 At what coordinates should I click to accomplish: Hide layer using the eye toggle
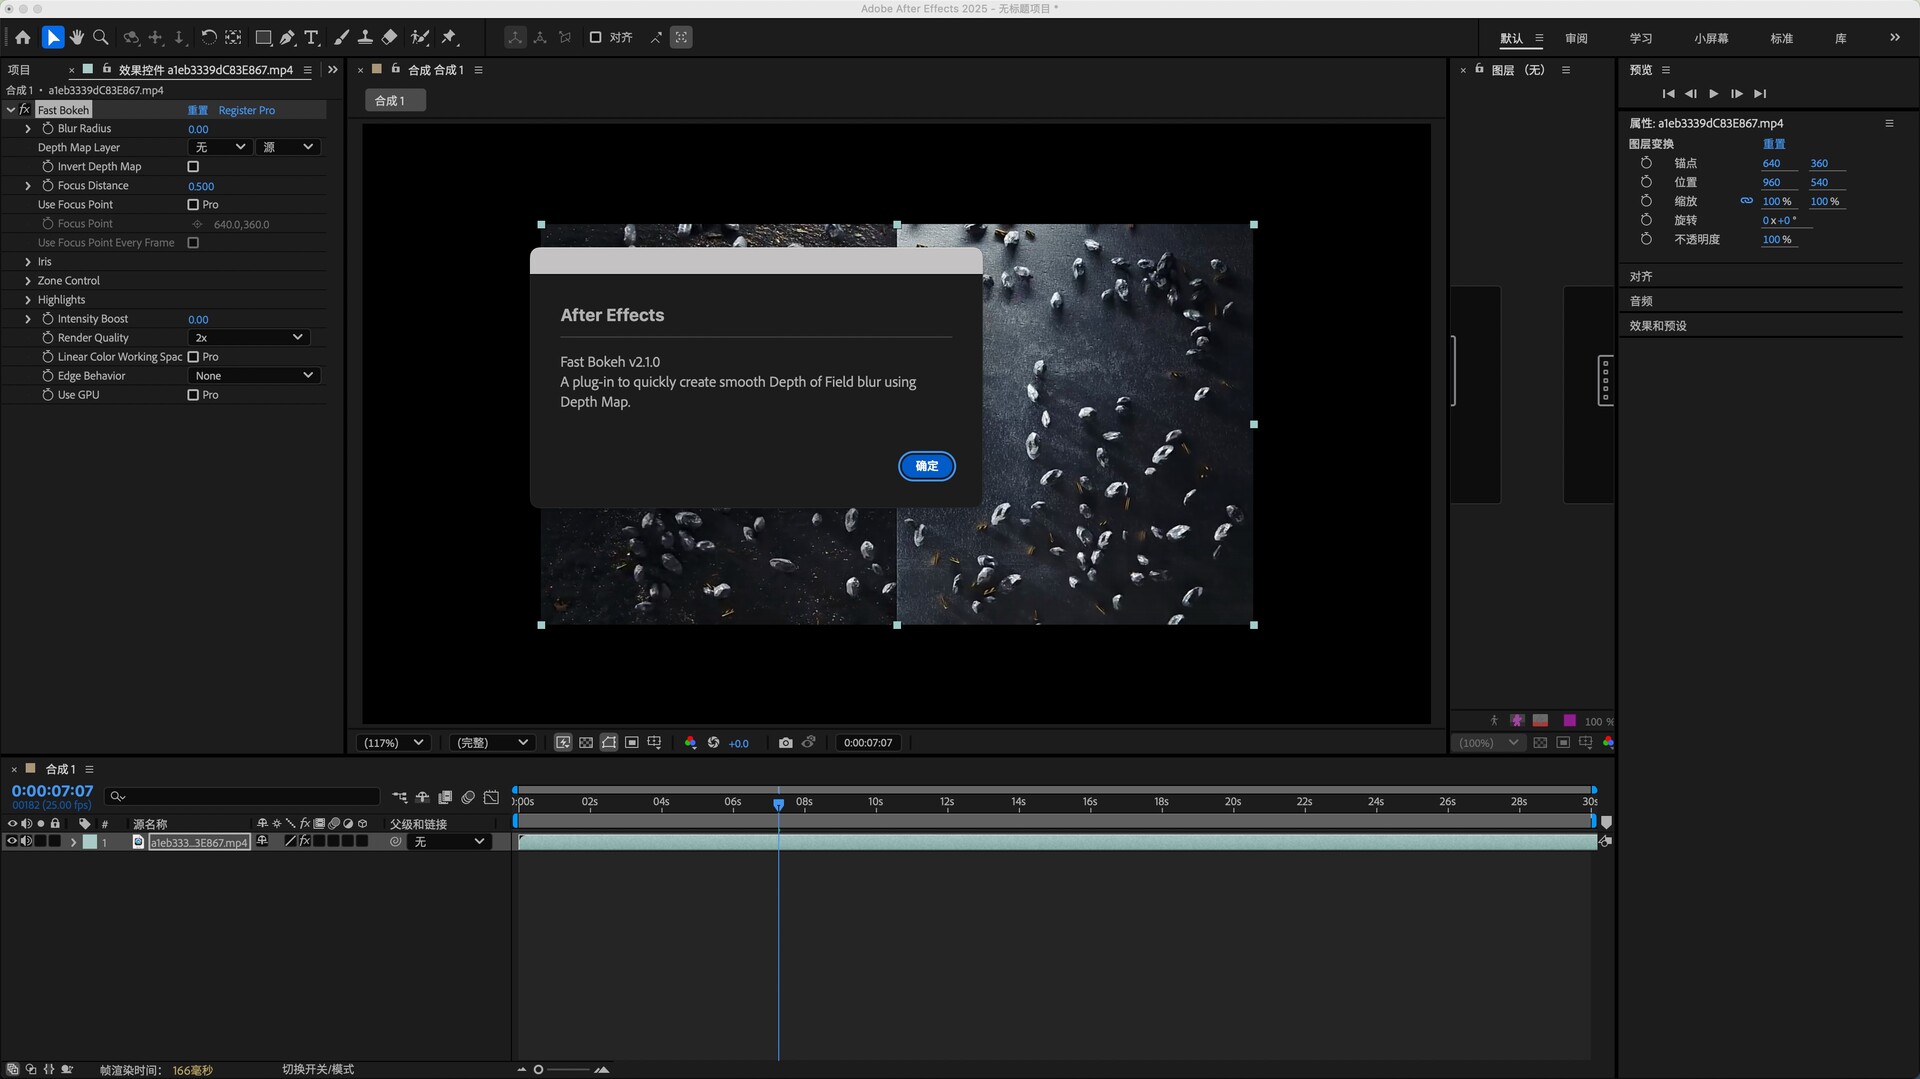pyautogui.click(x=12, y=842)
